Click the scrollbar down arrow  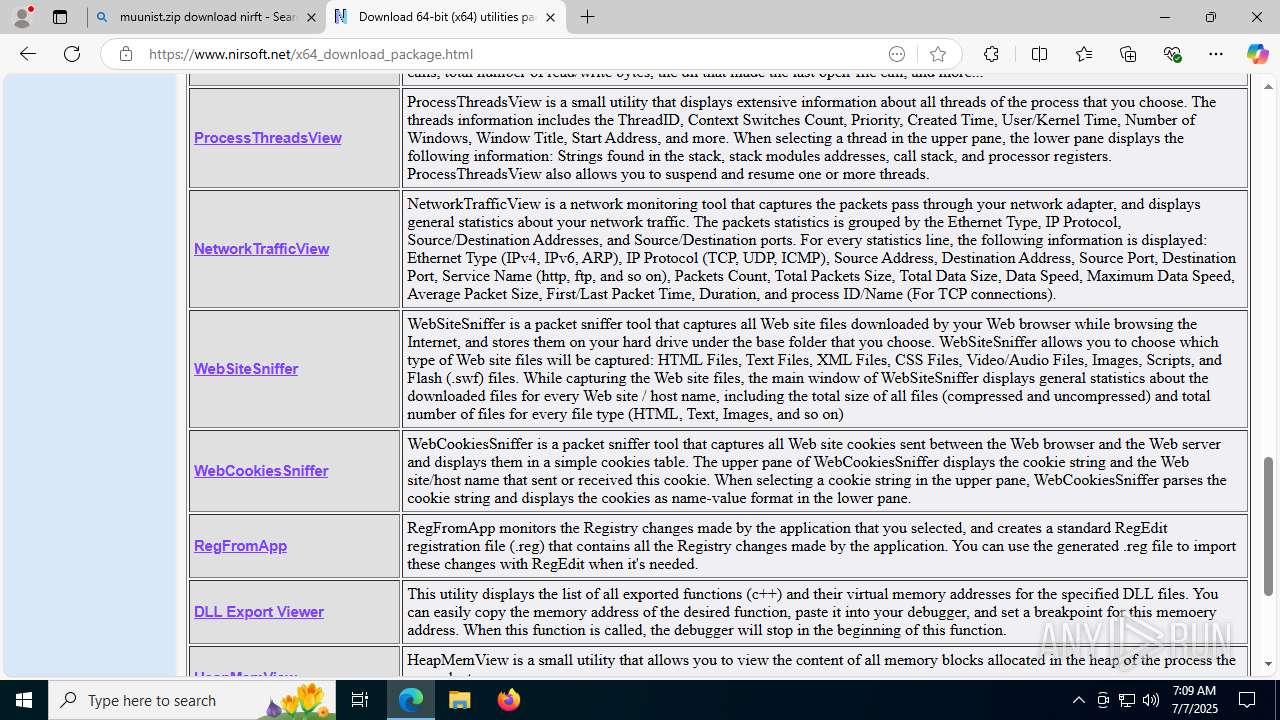(x=1269, y=664)
